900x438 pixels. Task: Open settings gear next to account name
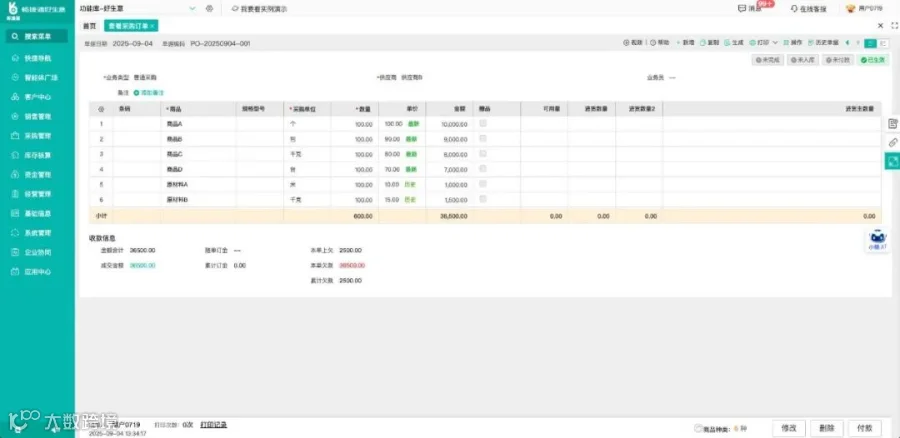coord(210,9)
